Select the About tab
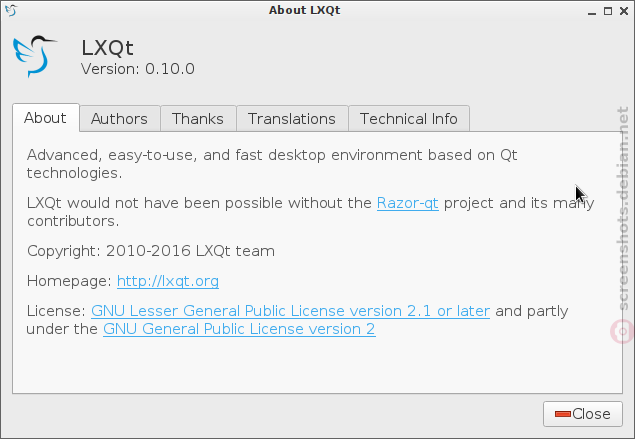Viewport: 635px width, 439px height. click(46, 118)
